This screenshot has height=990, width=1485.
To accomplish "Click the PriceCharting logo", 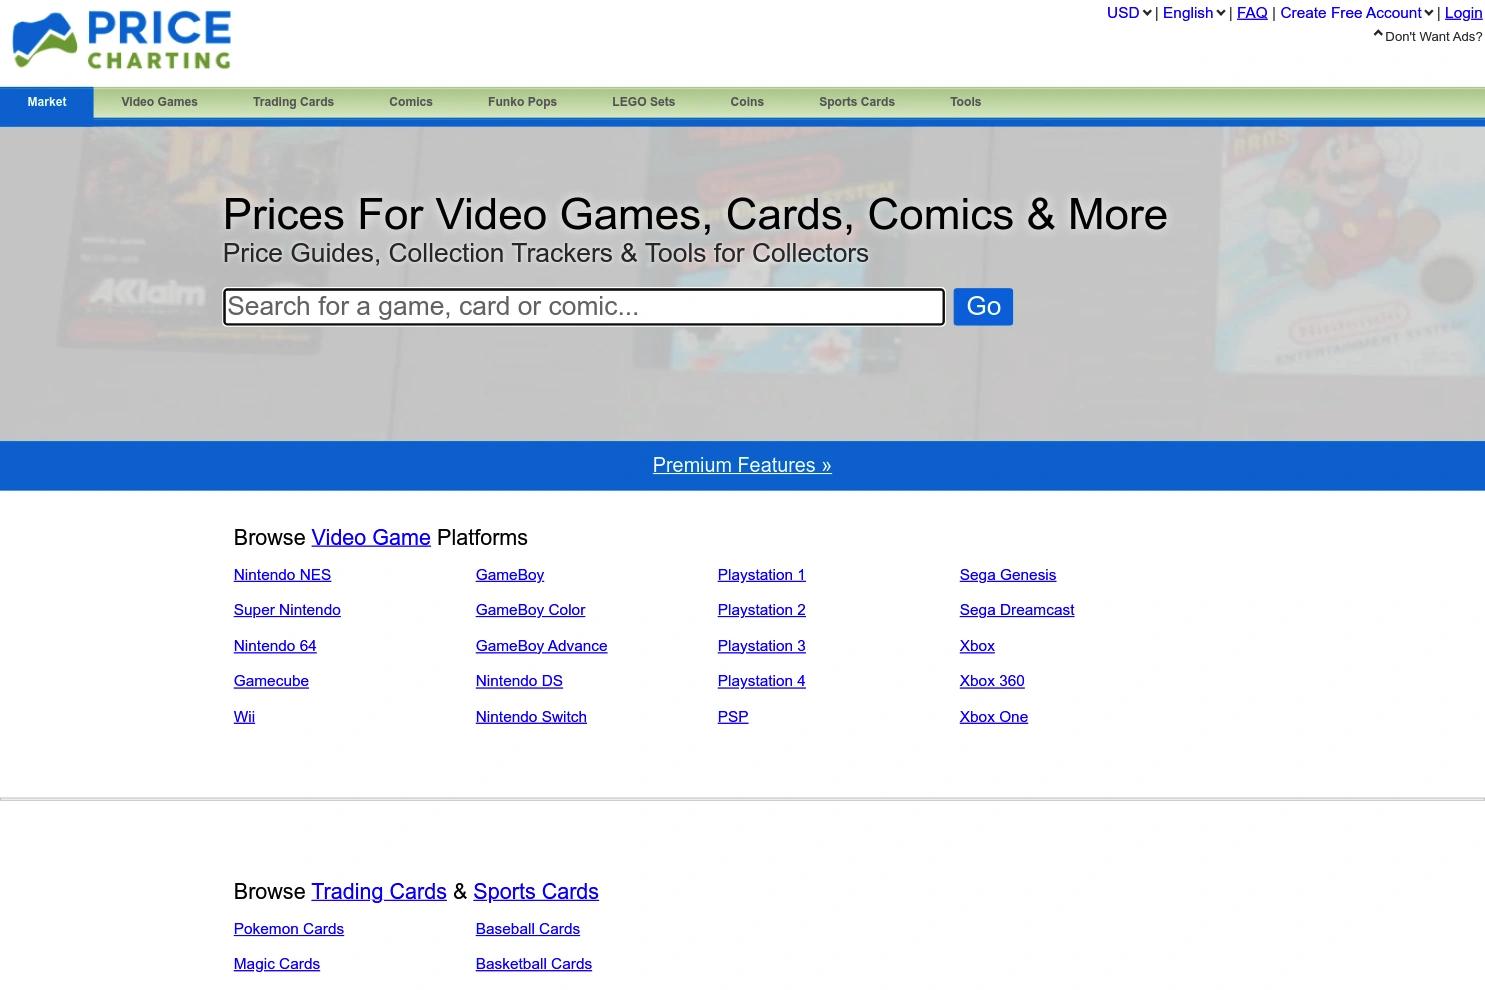I will (122, 40).
